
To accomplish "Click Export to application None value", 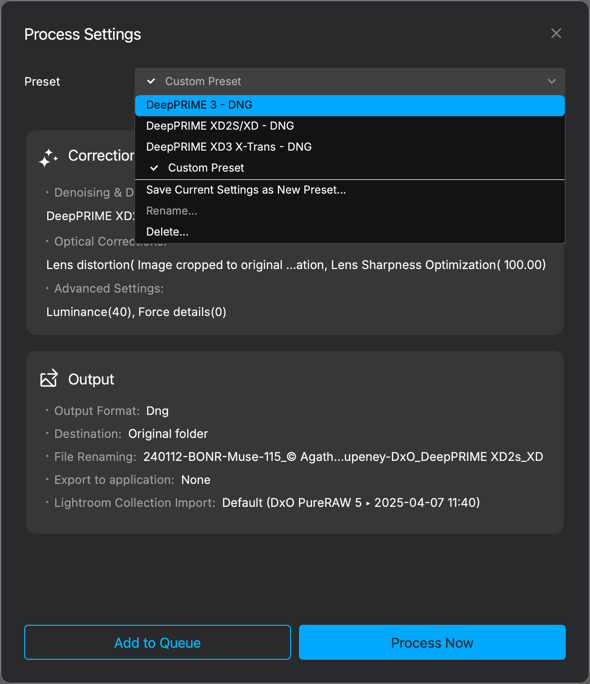I will click(x=196, y=480).
